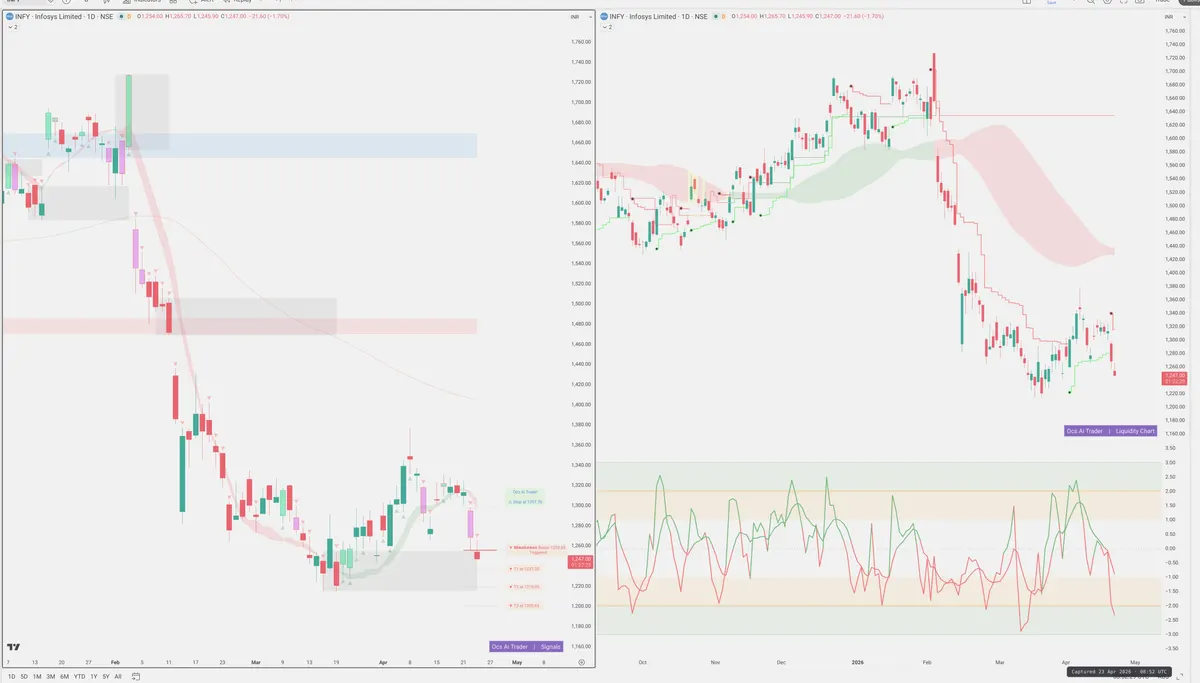
Task: Select the 1Y time range button
Action: (94, 677)
